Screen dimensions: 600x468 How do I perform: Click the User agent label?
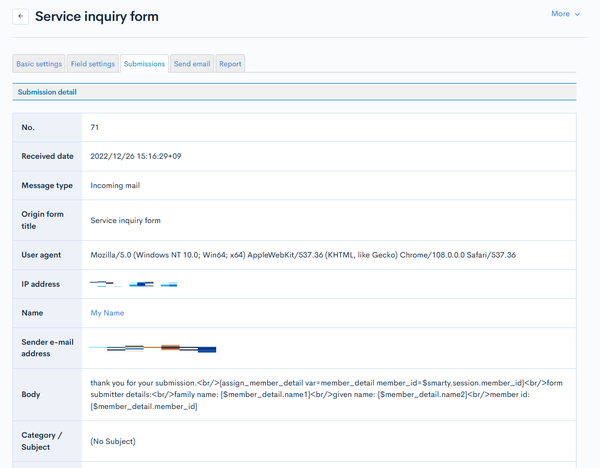41,255
